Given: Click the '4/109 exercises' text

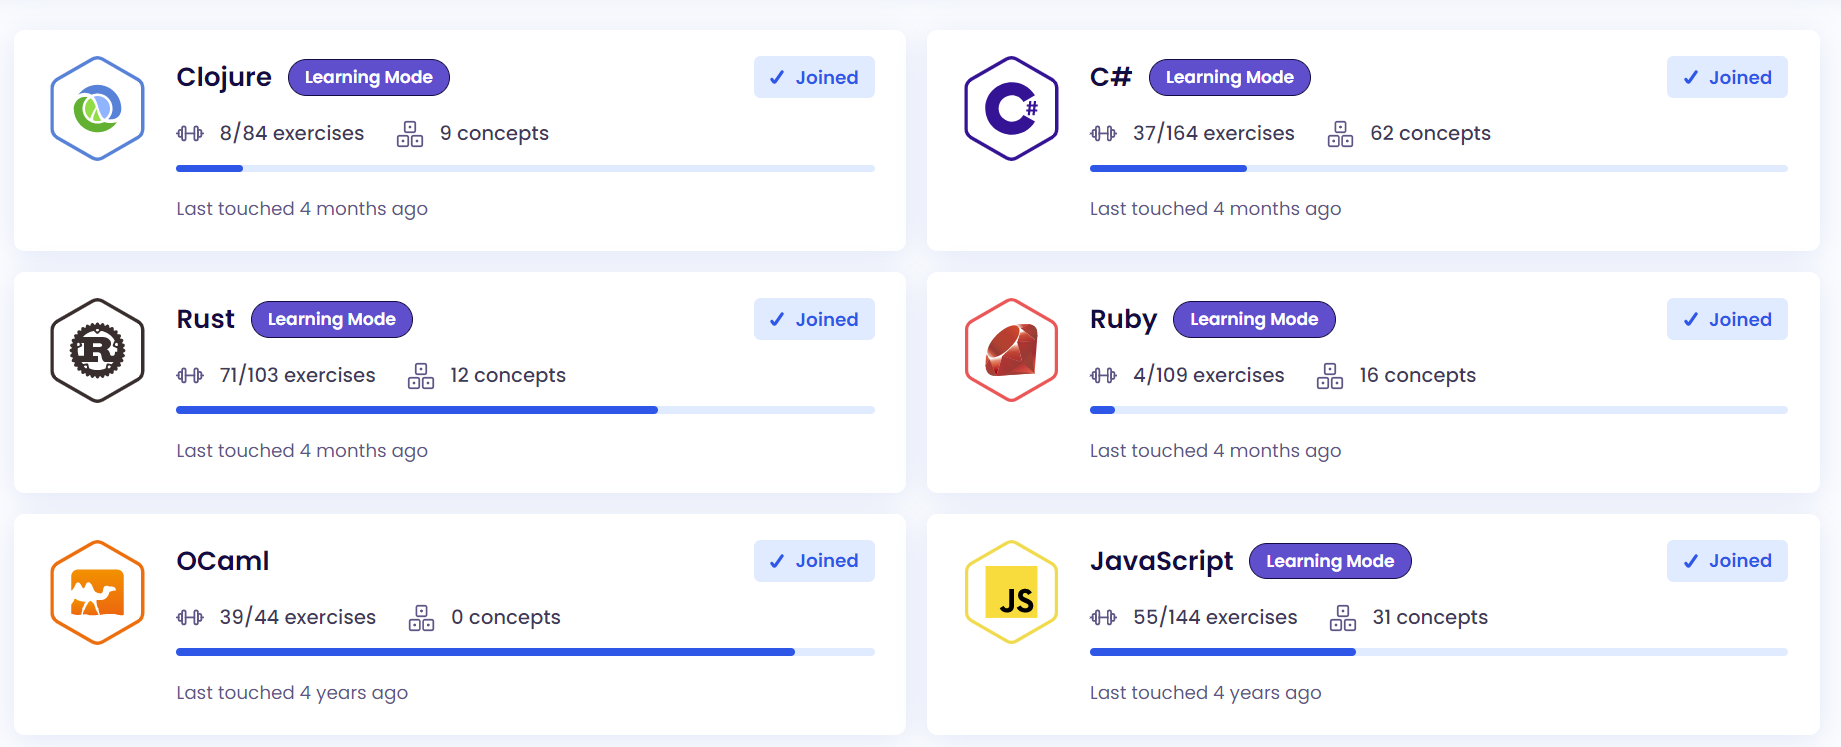Looking at the screenshot, I should [1208, 375].
